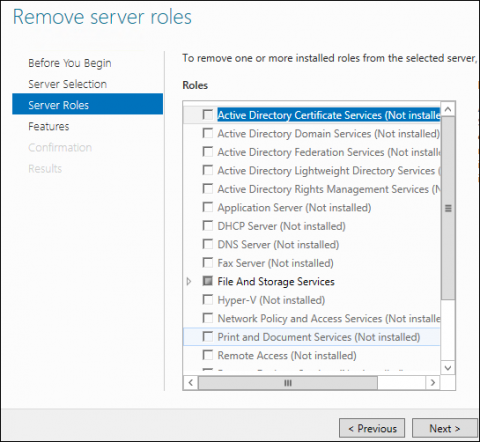480x442 pixels.
Task: Click the horizontal scrollbar thumb in roles list
Action: pos(288,383)
